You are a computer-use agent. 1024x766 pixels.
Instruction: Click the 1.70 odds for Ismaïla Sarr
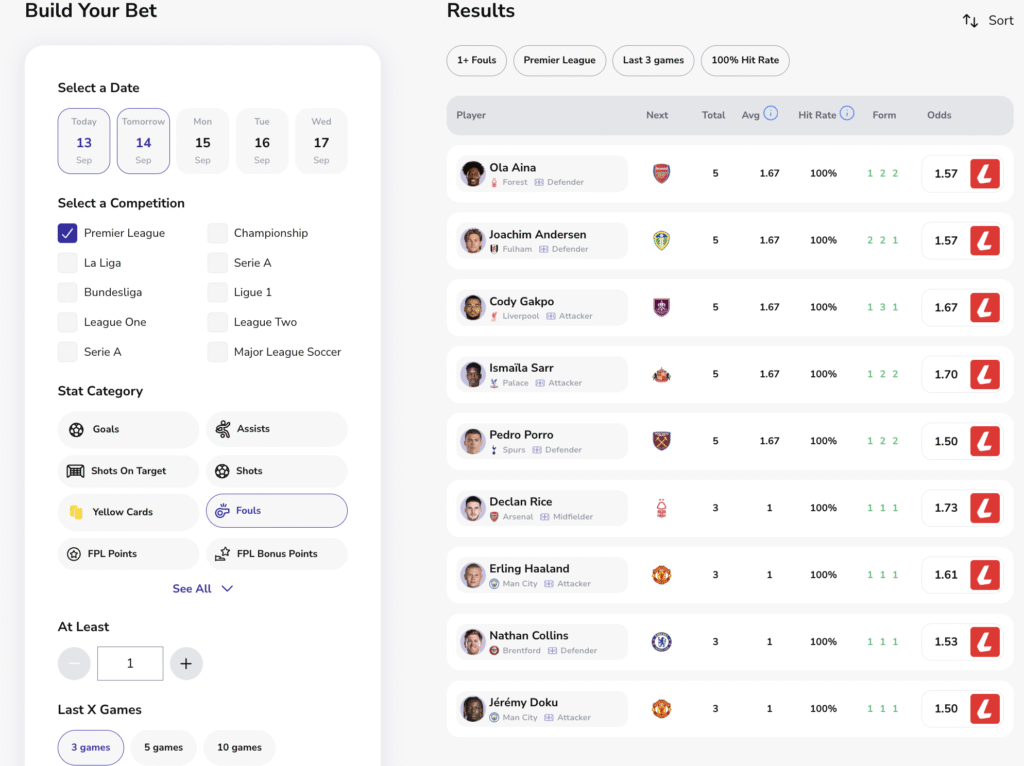coord(945,375)
